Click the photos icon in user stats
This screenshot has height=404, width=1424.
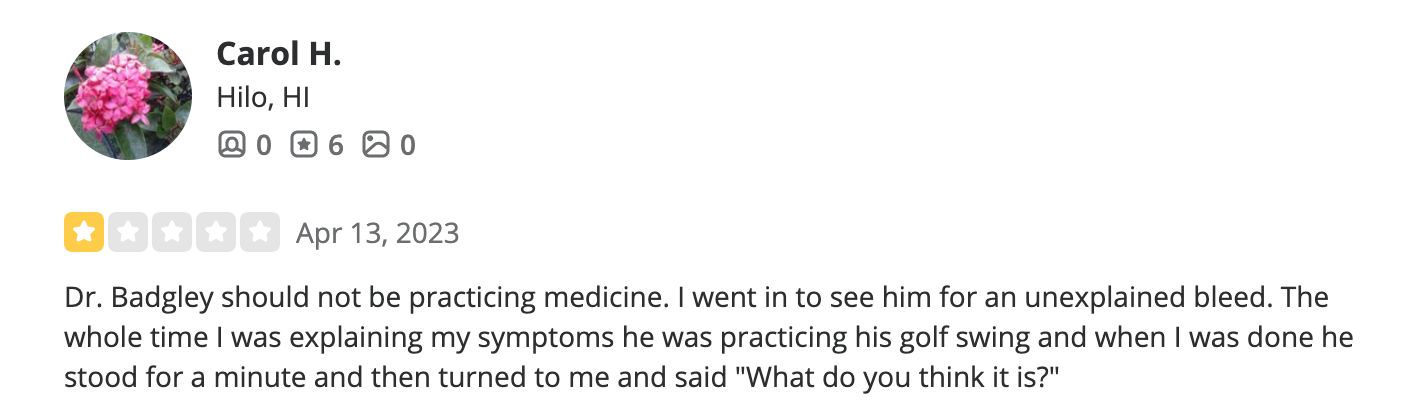coord(375,146)
